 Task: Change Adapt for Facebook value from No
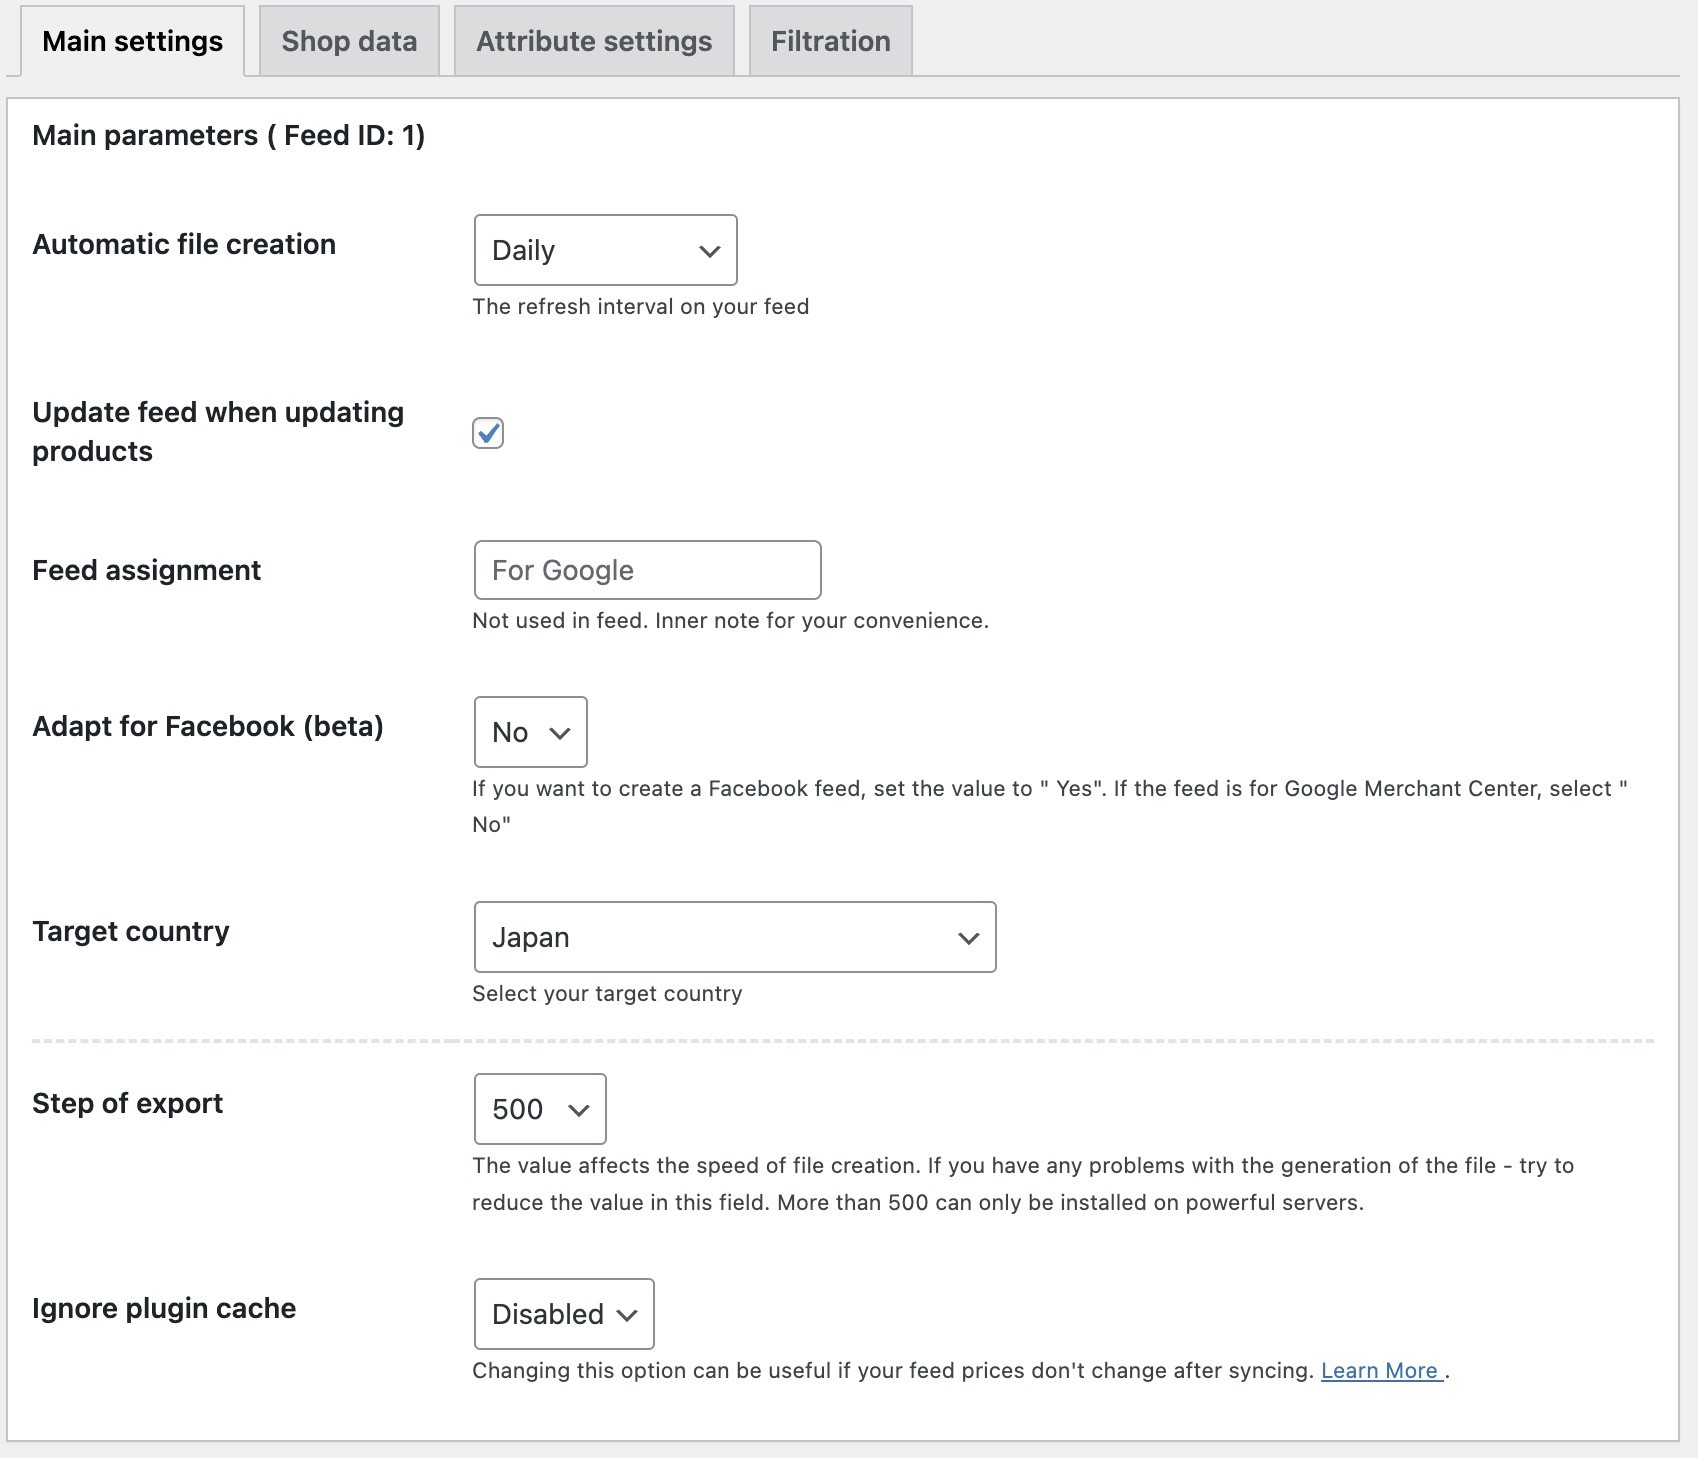point(529,731)
